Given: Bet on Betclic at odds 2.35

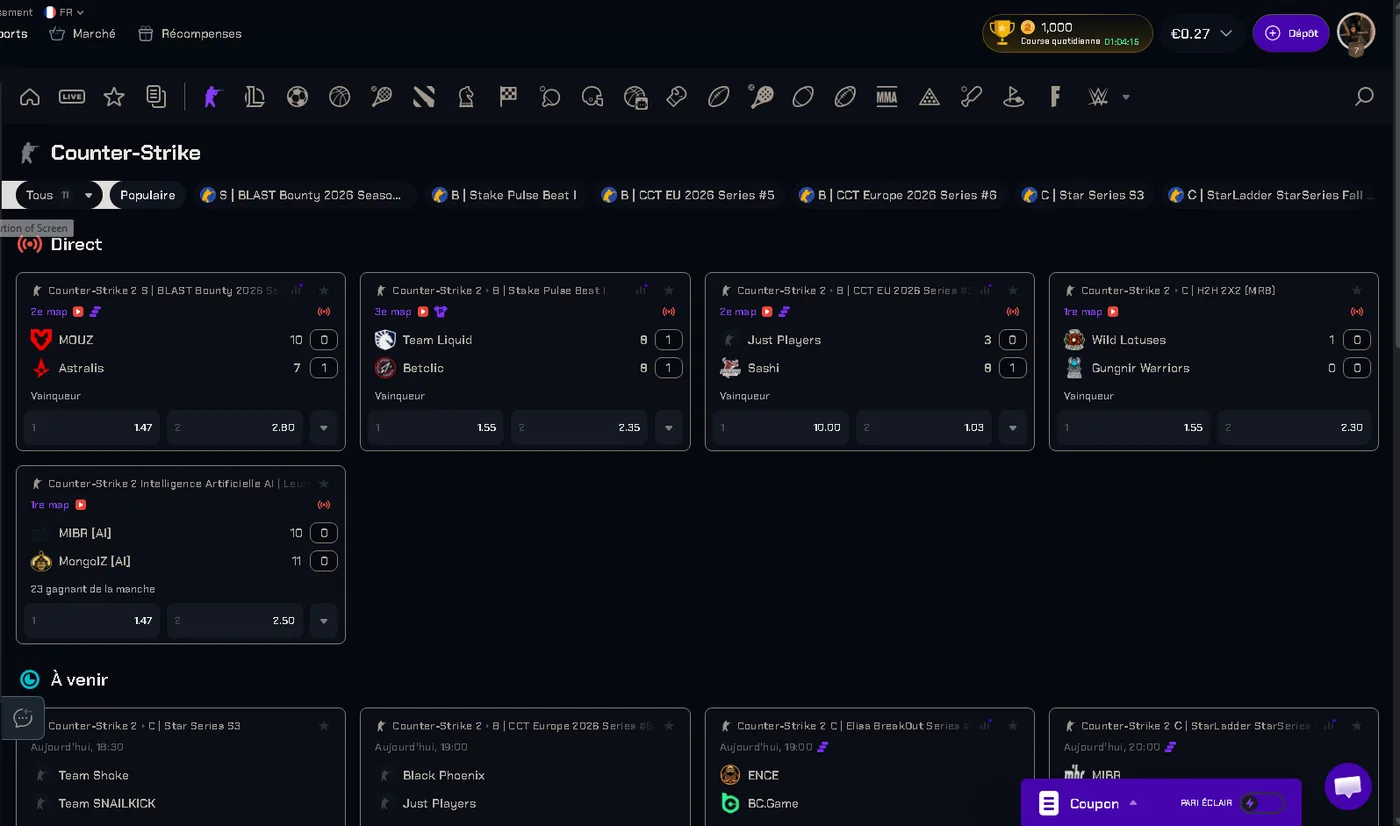Looking at the screenshot, I should pyautogui.click(x=580, y=427).
